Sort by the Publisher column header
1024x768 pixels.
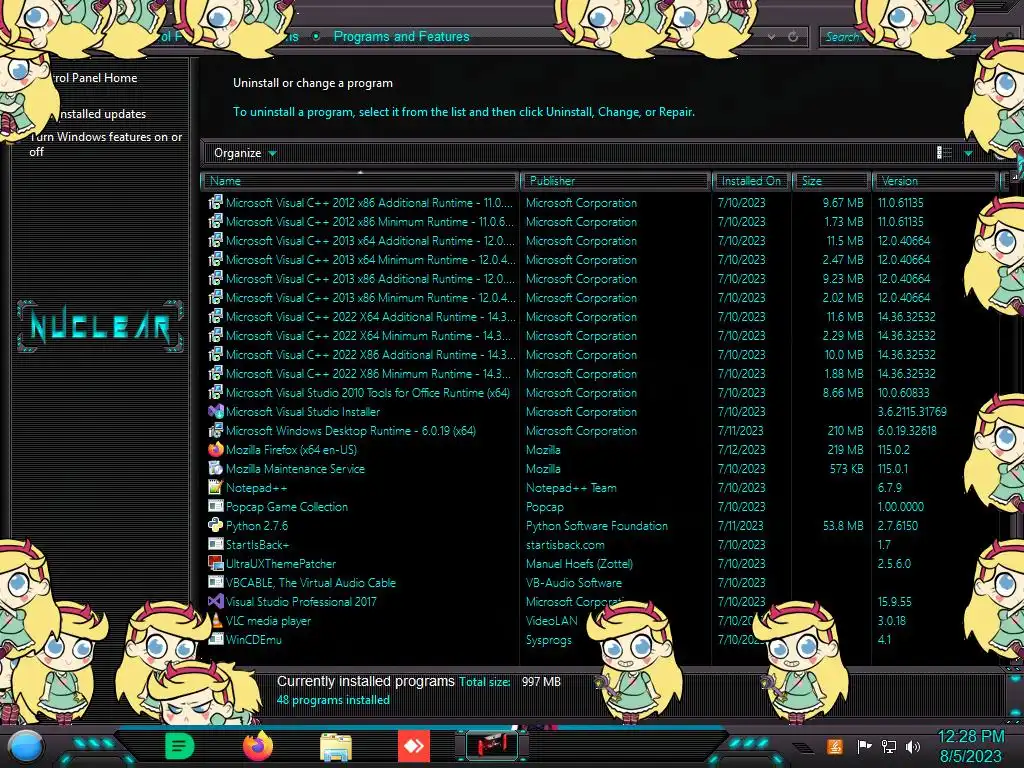pyautogui.click(x=615, y=181)
